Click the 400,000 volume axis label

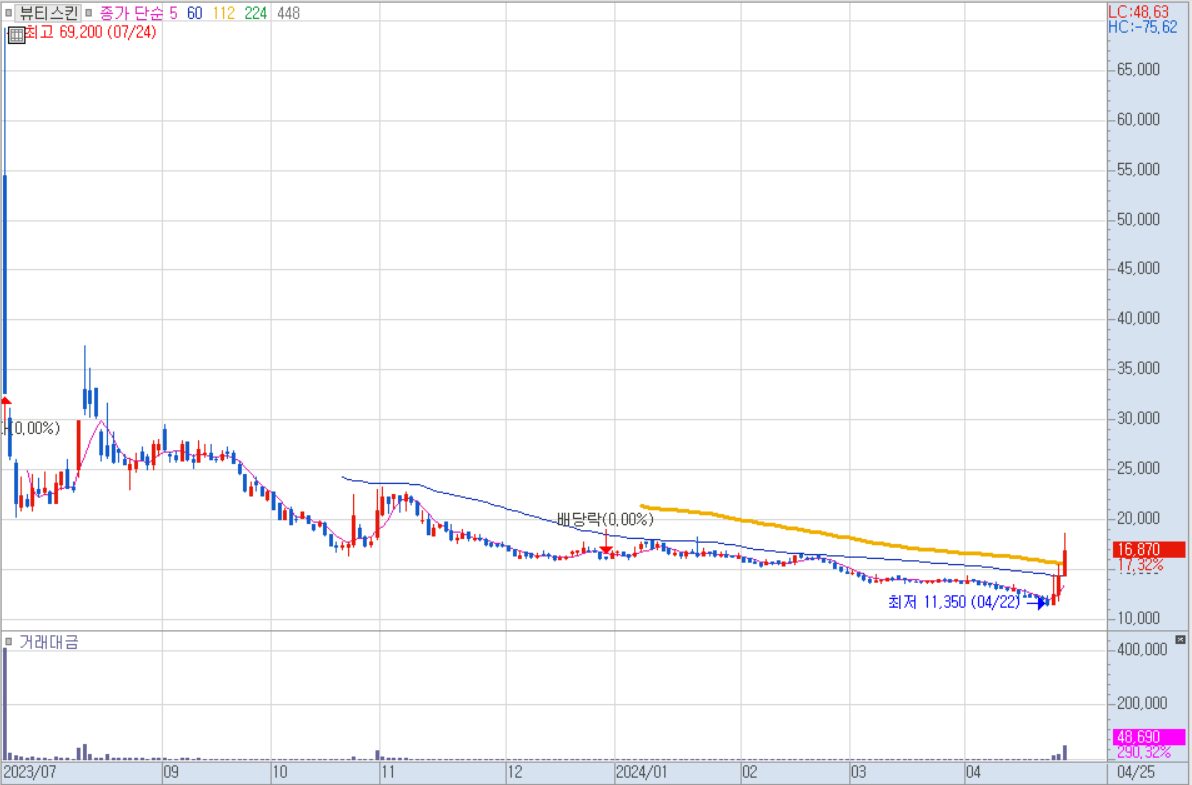tap(1142, 650)
